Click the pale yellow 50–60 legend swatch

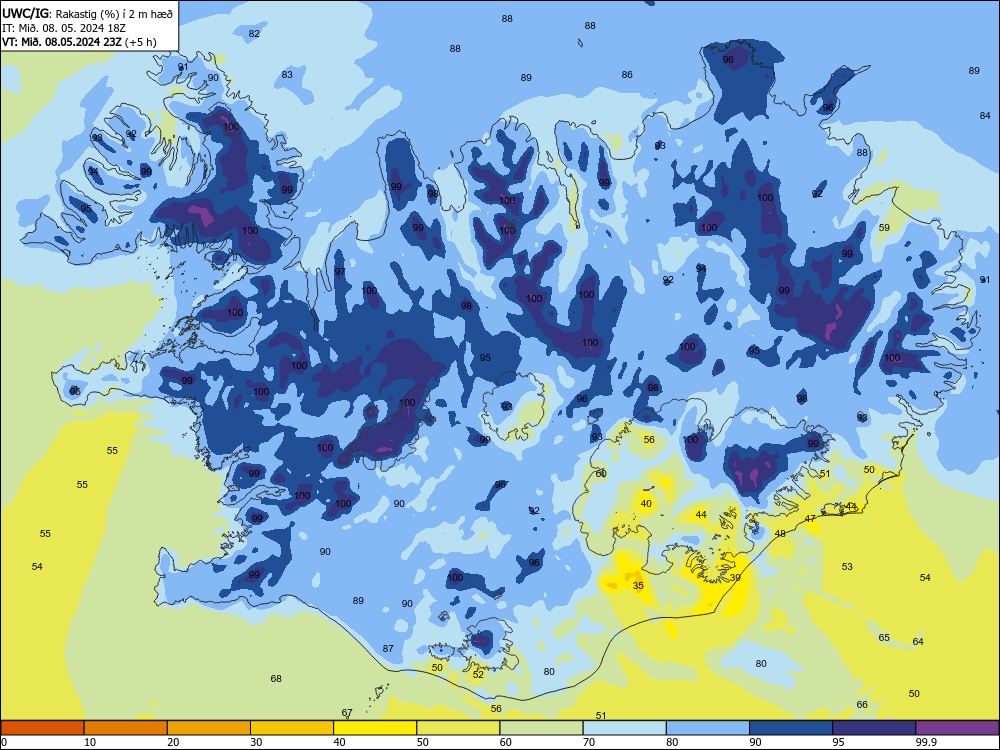tap(458, 728)
